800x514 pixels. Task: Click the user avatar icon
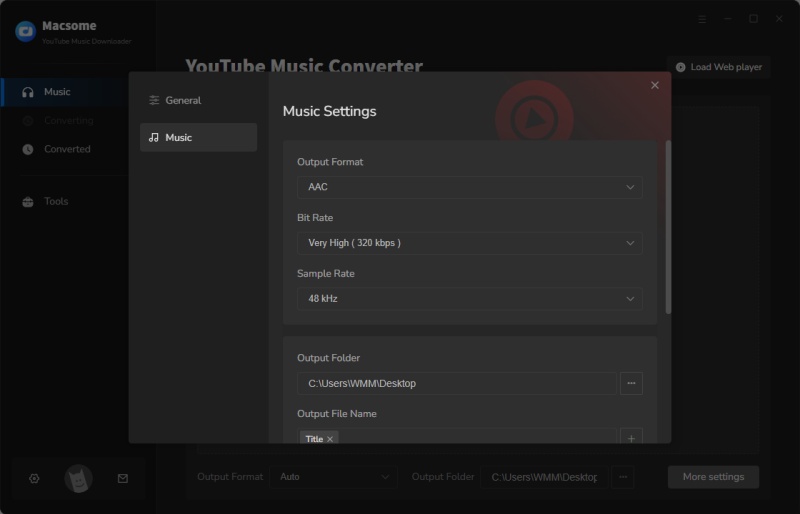coord(78,478)
